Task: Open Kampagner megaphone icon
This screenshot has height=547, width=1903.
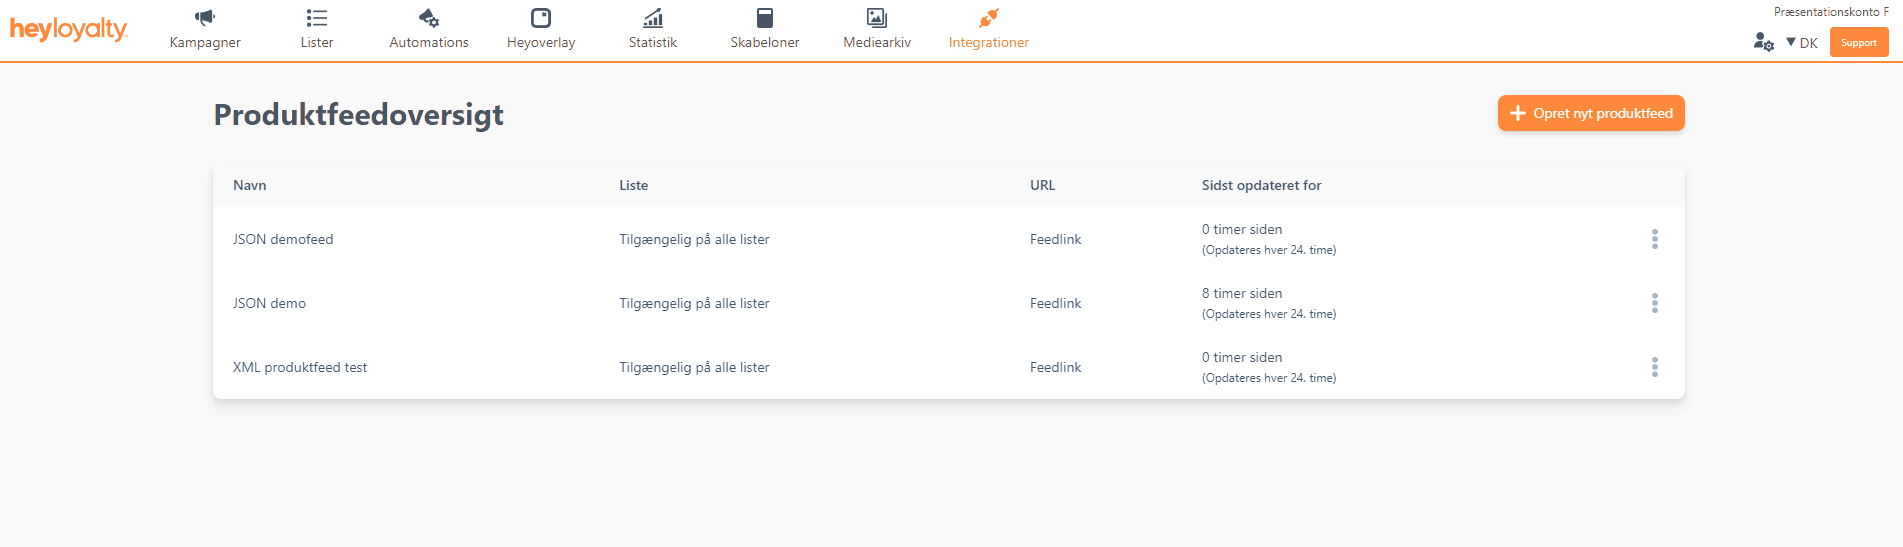Action: click(205, 18)
